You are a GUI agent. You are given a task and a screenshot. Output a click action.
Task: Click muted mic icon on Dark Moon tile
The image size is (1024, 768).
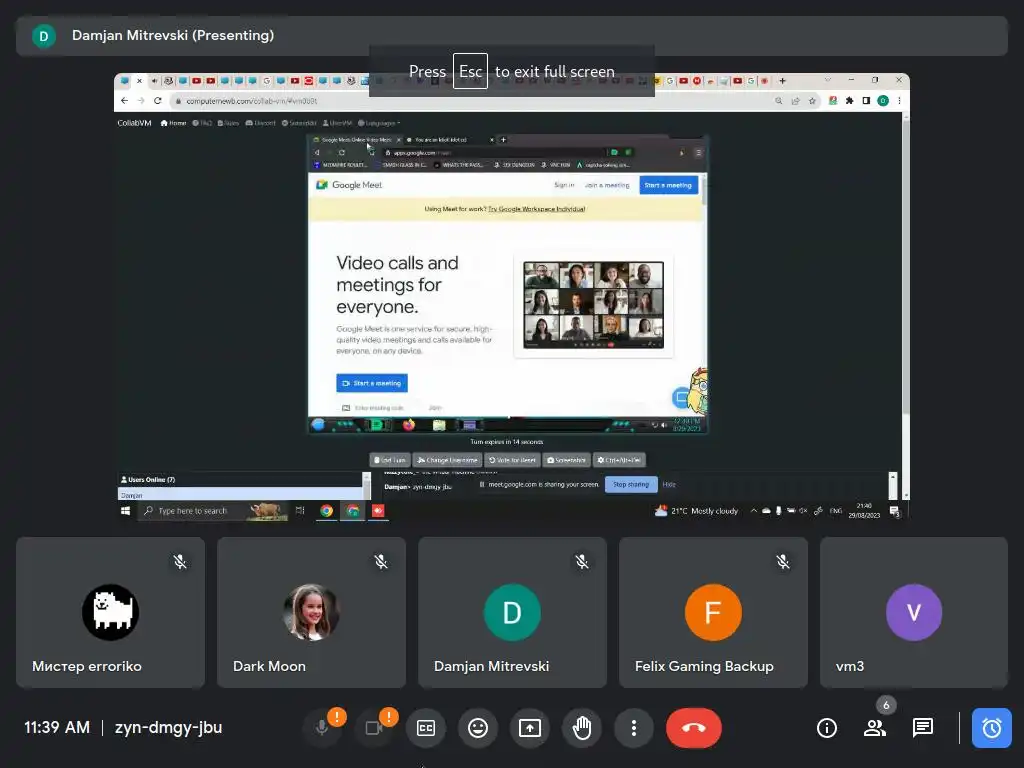[381, 562]
